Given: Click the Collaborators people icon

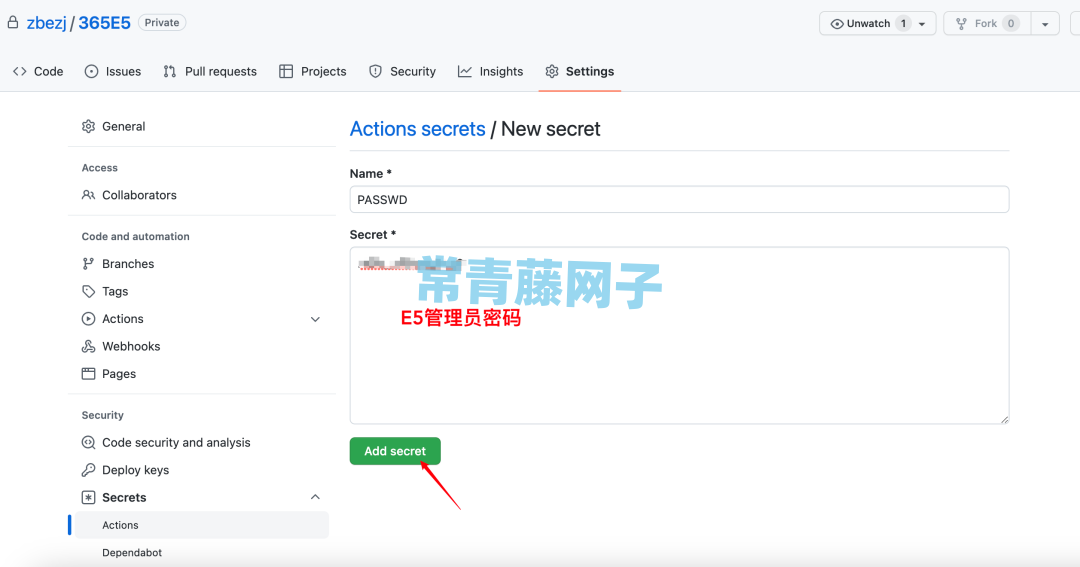Looking at the screenshot, I should click(x=88, y=195).
